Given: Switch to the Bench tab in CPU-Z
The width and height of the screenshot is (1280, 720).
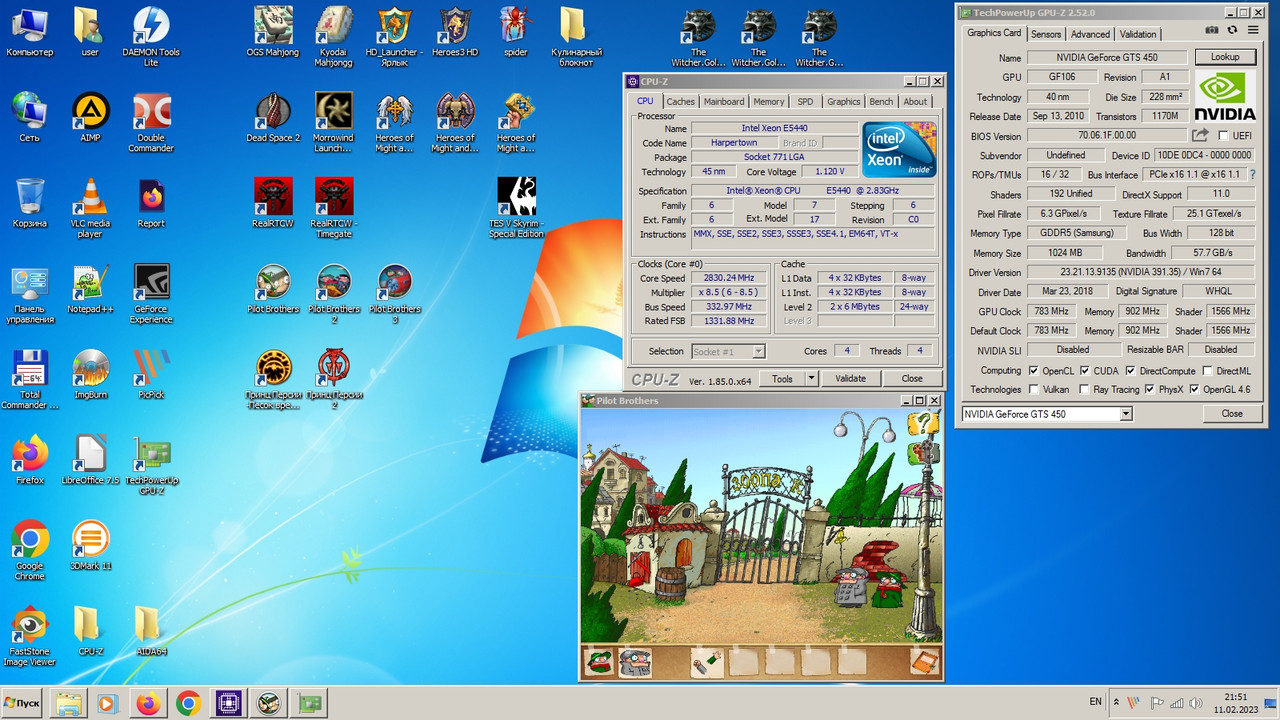Looking at the screenshot, I should pos(881,101).
